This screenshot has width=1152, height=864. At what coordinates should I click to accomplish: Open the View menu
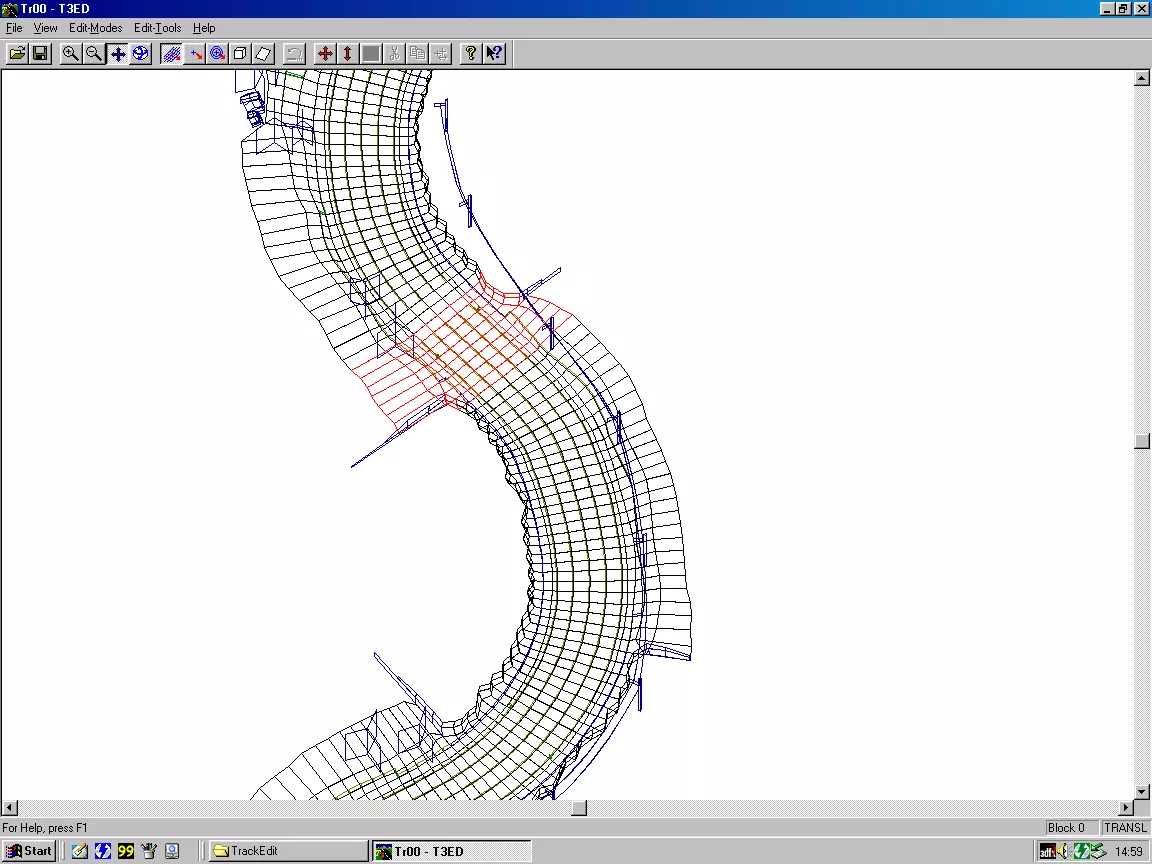tap(46, 28)
